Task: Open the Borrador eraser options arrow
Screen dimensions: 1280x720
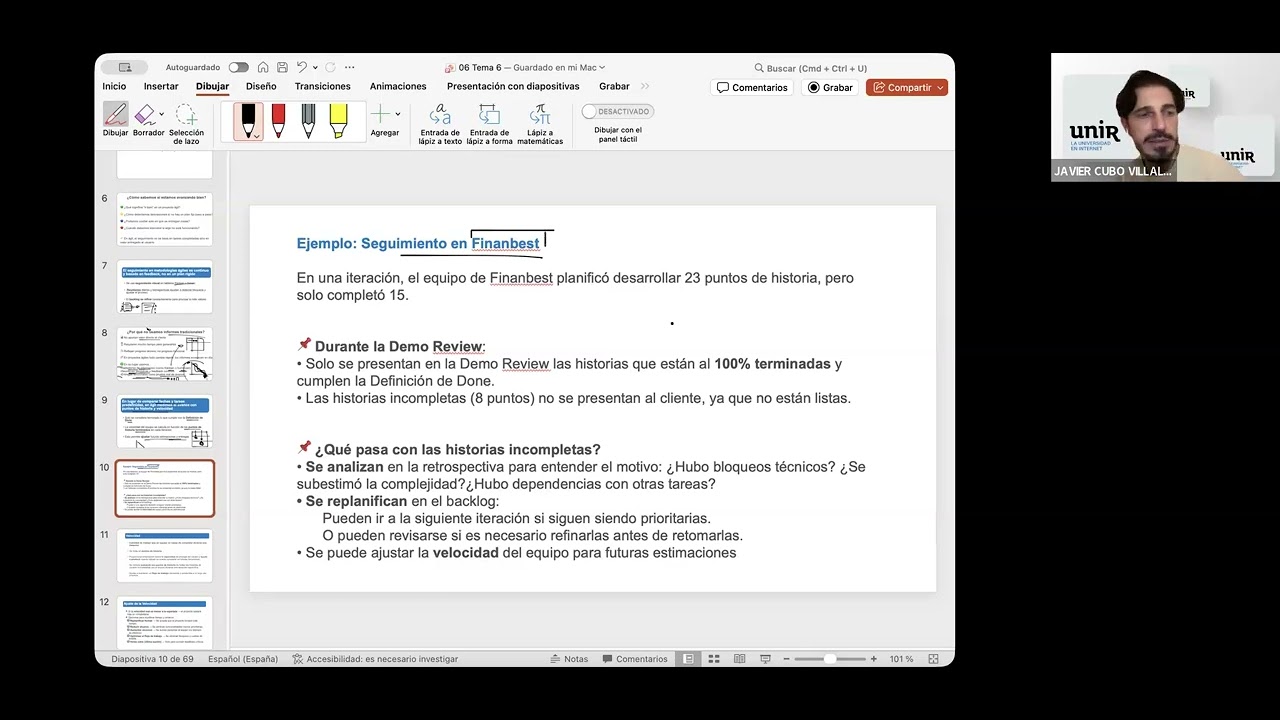Action: (161, 114)
